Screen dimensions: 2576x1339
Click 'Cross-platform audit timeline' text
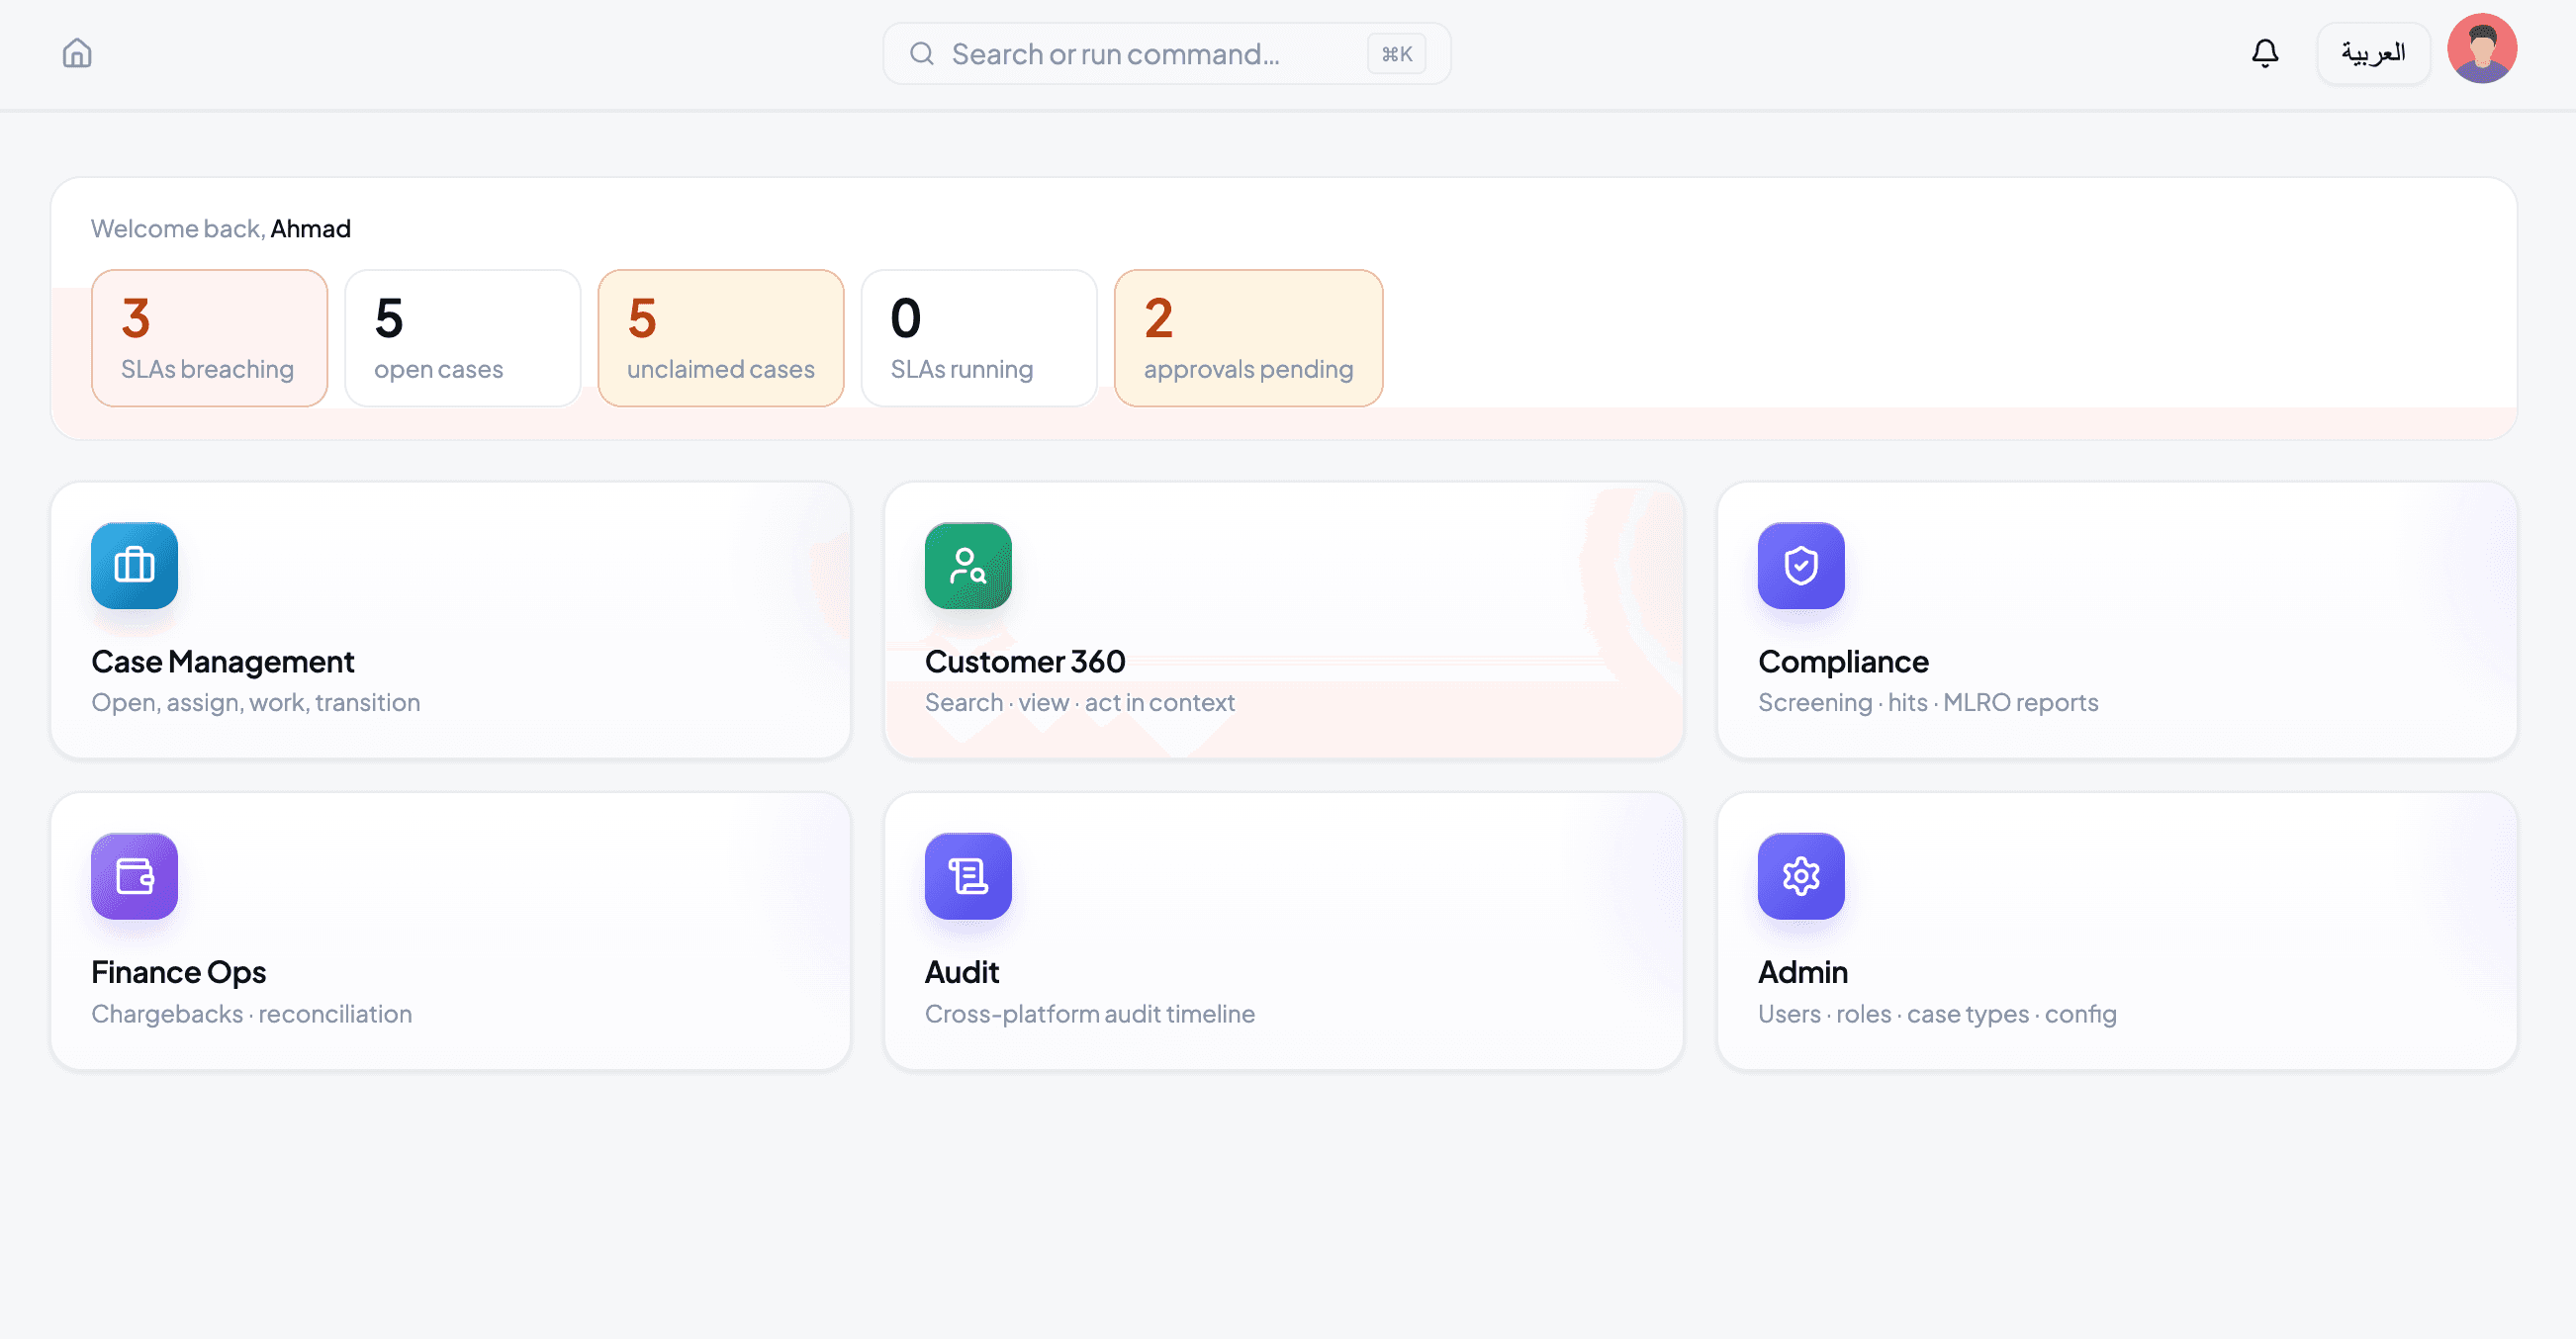1089,1013
